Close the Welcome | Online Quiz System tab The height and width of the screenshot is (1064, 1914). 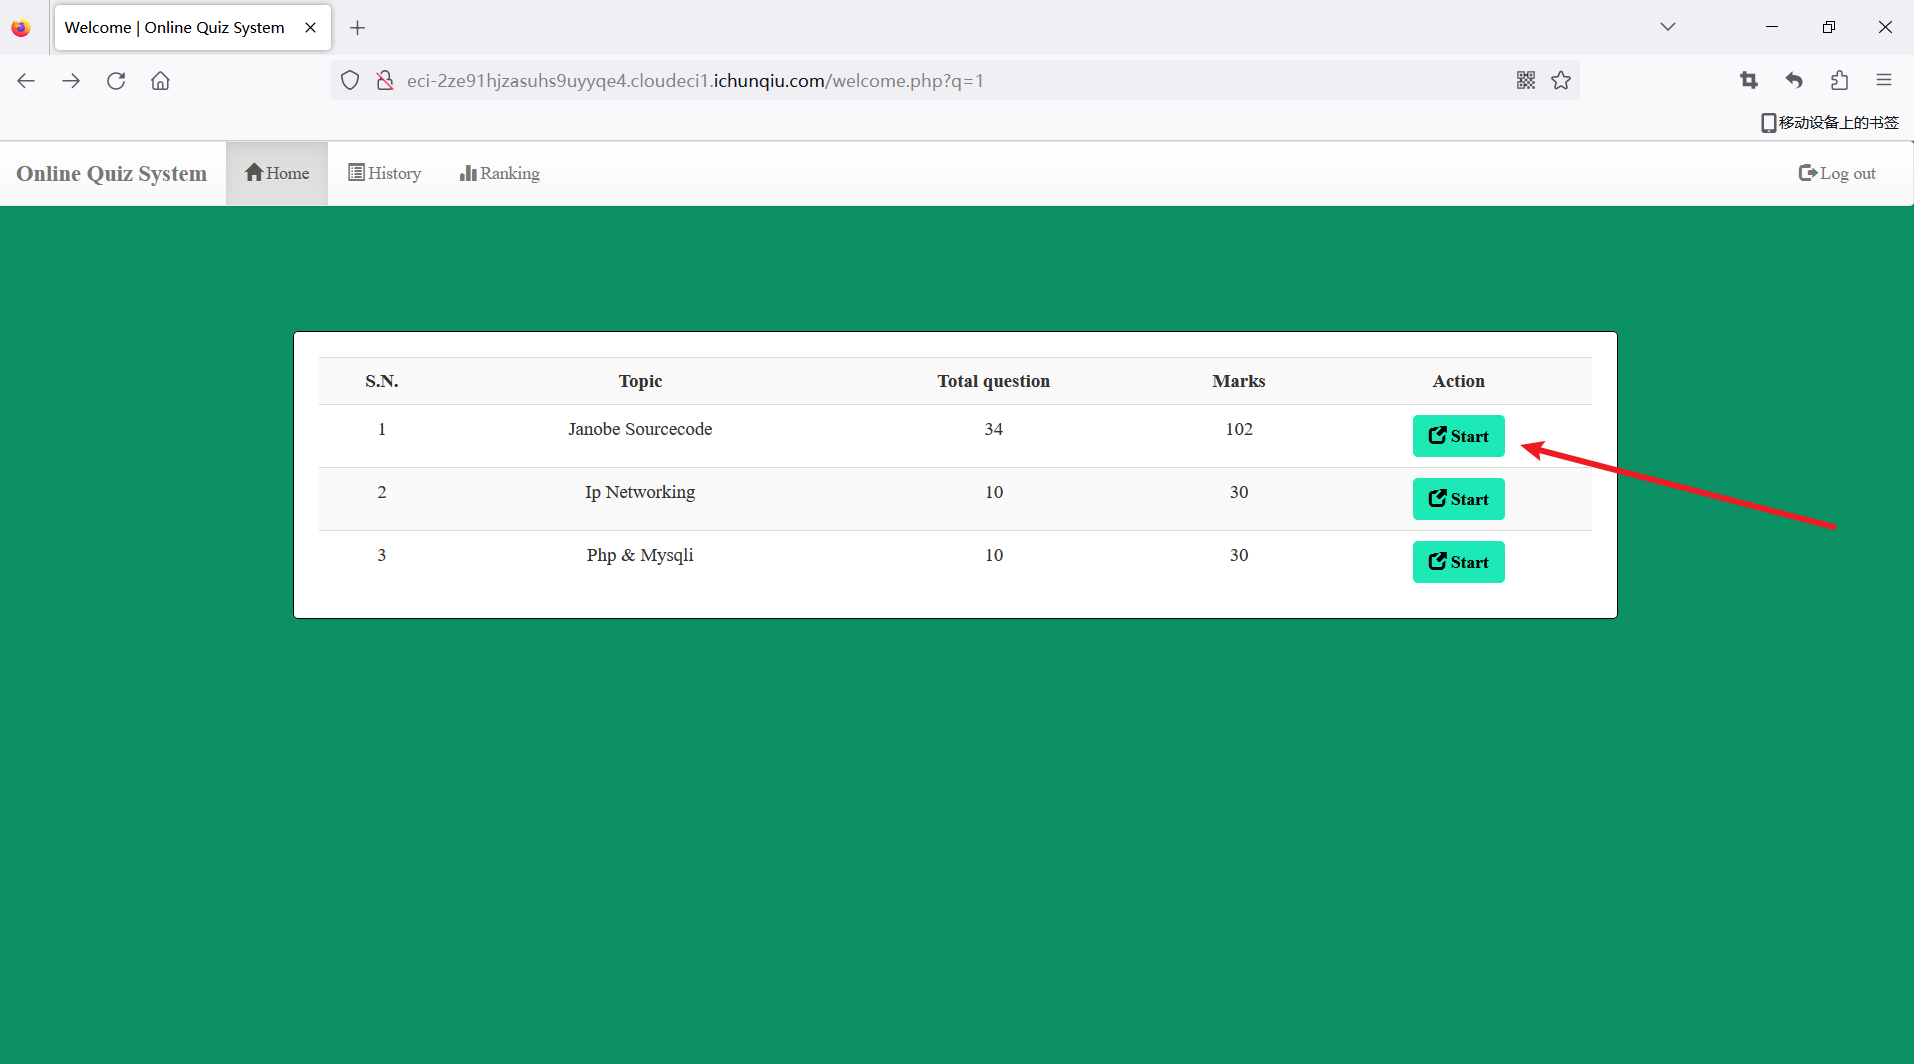[311, 27]
